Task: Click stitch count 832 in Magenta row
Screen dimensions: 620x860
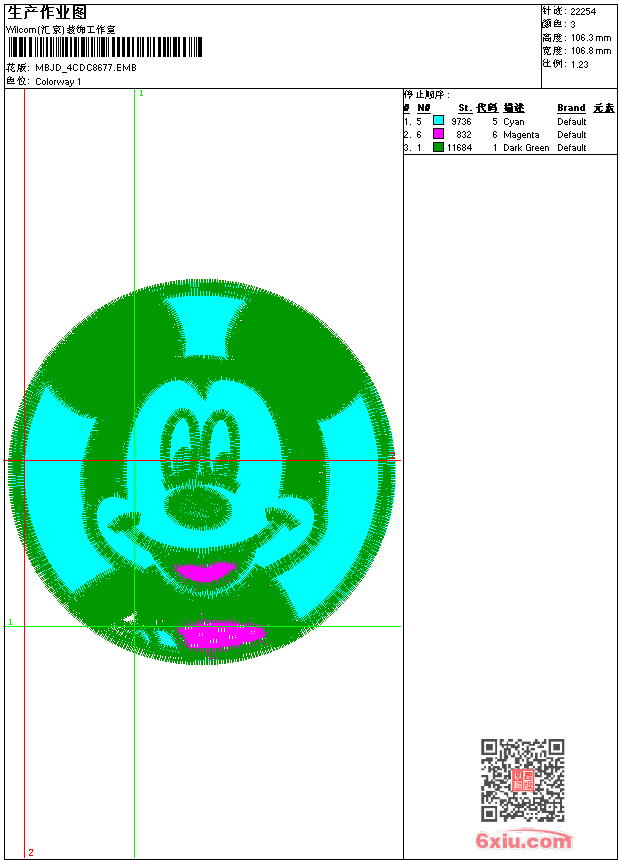Action: 464,135
